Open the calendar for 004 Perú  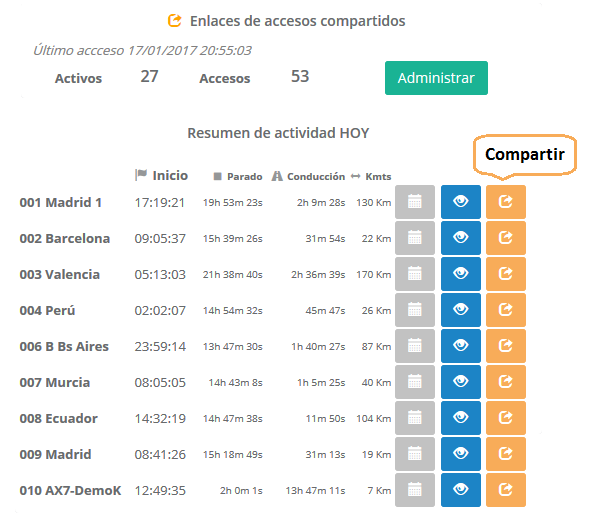pyautogui.click(x=415, y=310)
